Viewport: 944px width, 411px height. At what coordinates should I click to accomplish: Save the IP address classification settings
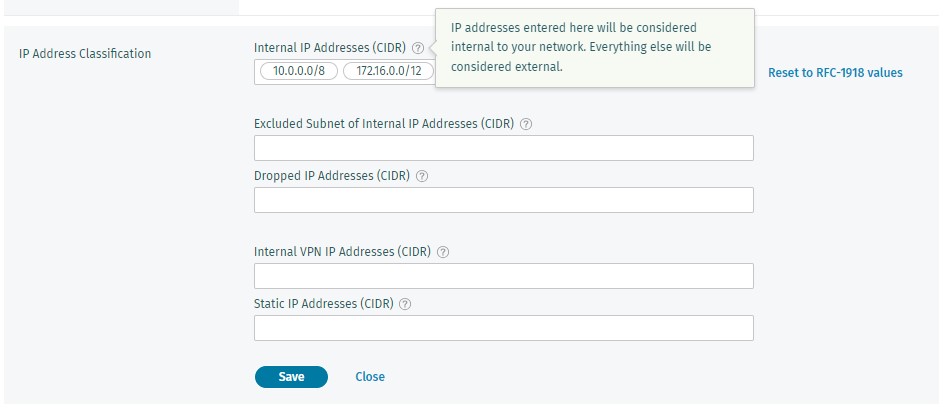pyautogui.click(x=291, y=377)
